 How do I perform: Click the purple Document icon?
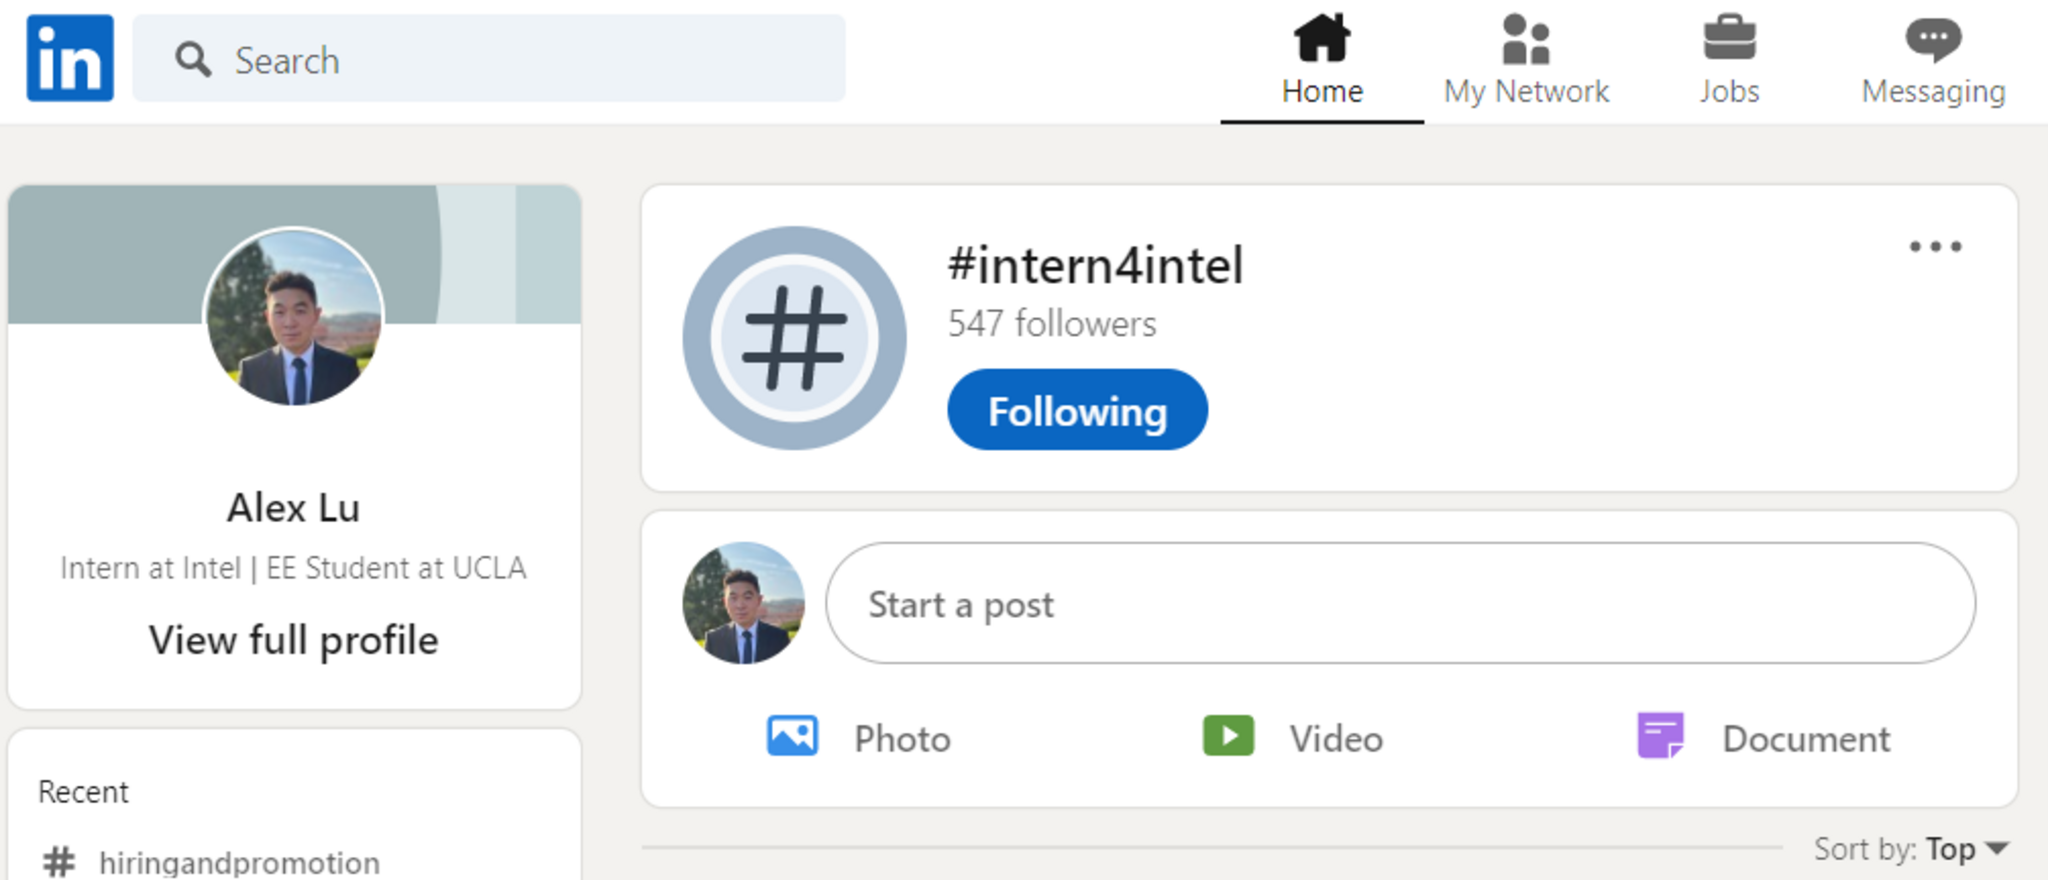[1661, 737]
